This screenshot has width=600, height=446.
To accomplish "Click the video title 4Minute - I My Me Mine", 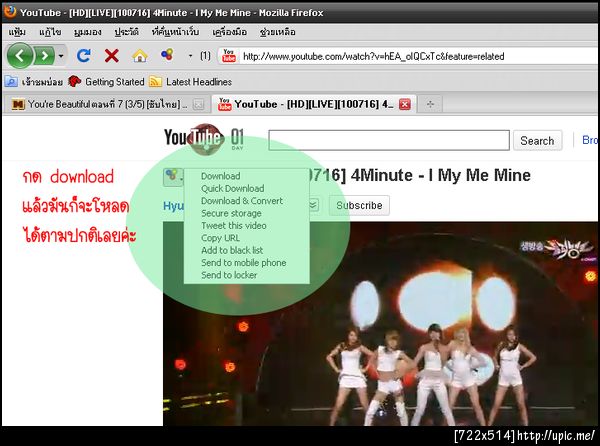I will click(x=440, y=176).
